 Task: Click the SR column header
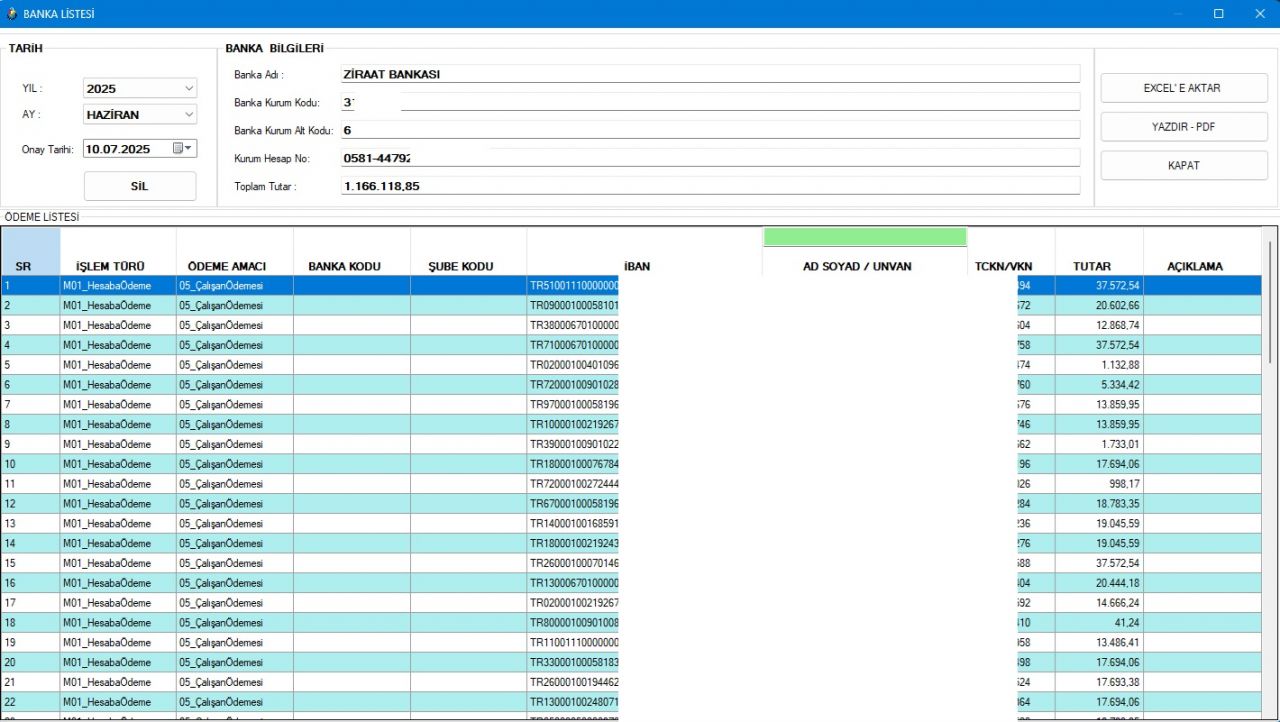tap(23, 266)
